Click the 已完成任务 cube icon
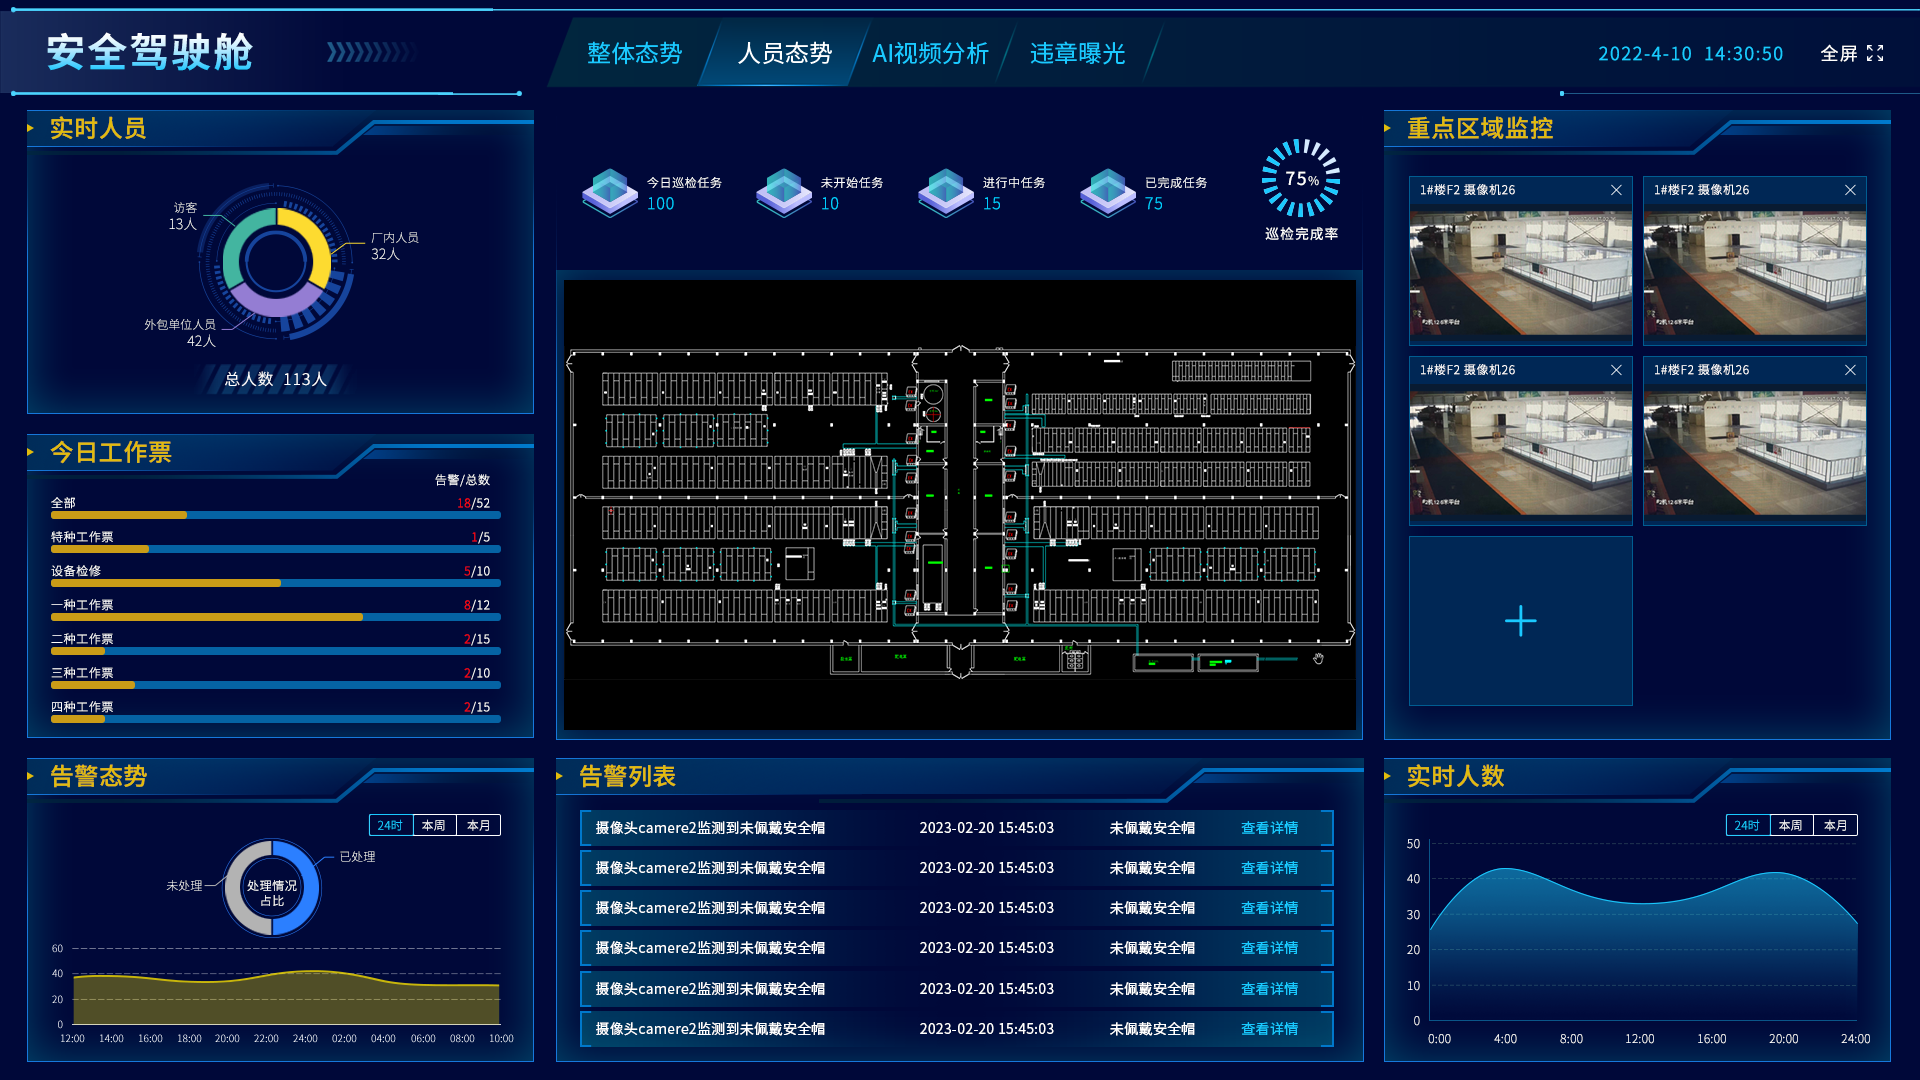The width and height of the screenshot is (1920, 1080). click(1108, 193)
